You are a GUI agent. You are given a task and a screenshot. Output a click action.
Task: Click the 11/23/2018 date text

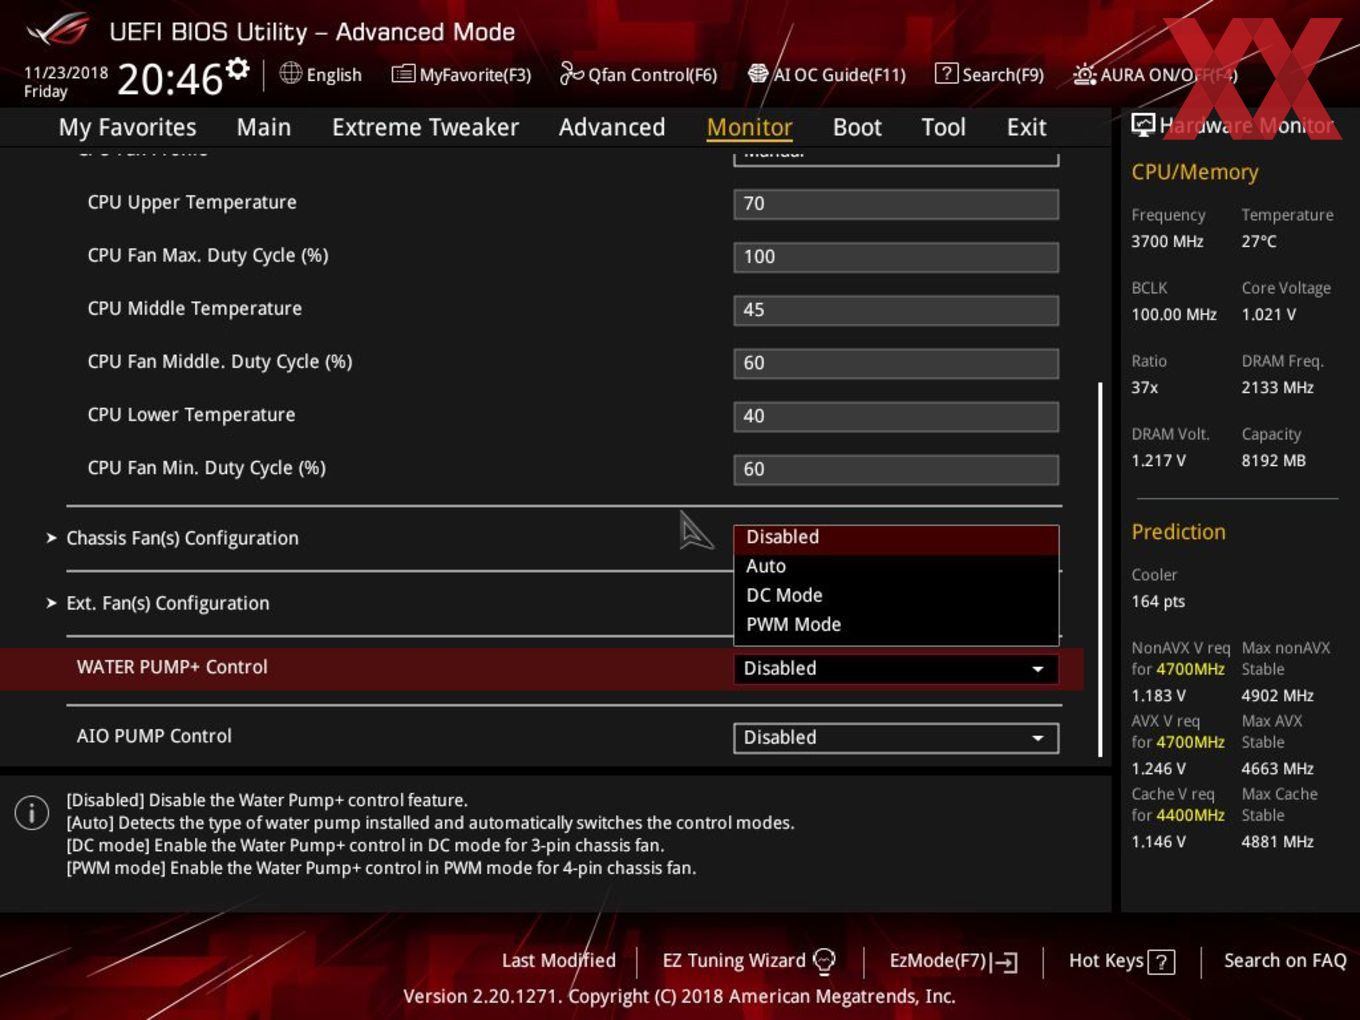[66, 72]
